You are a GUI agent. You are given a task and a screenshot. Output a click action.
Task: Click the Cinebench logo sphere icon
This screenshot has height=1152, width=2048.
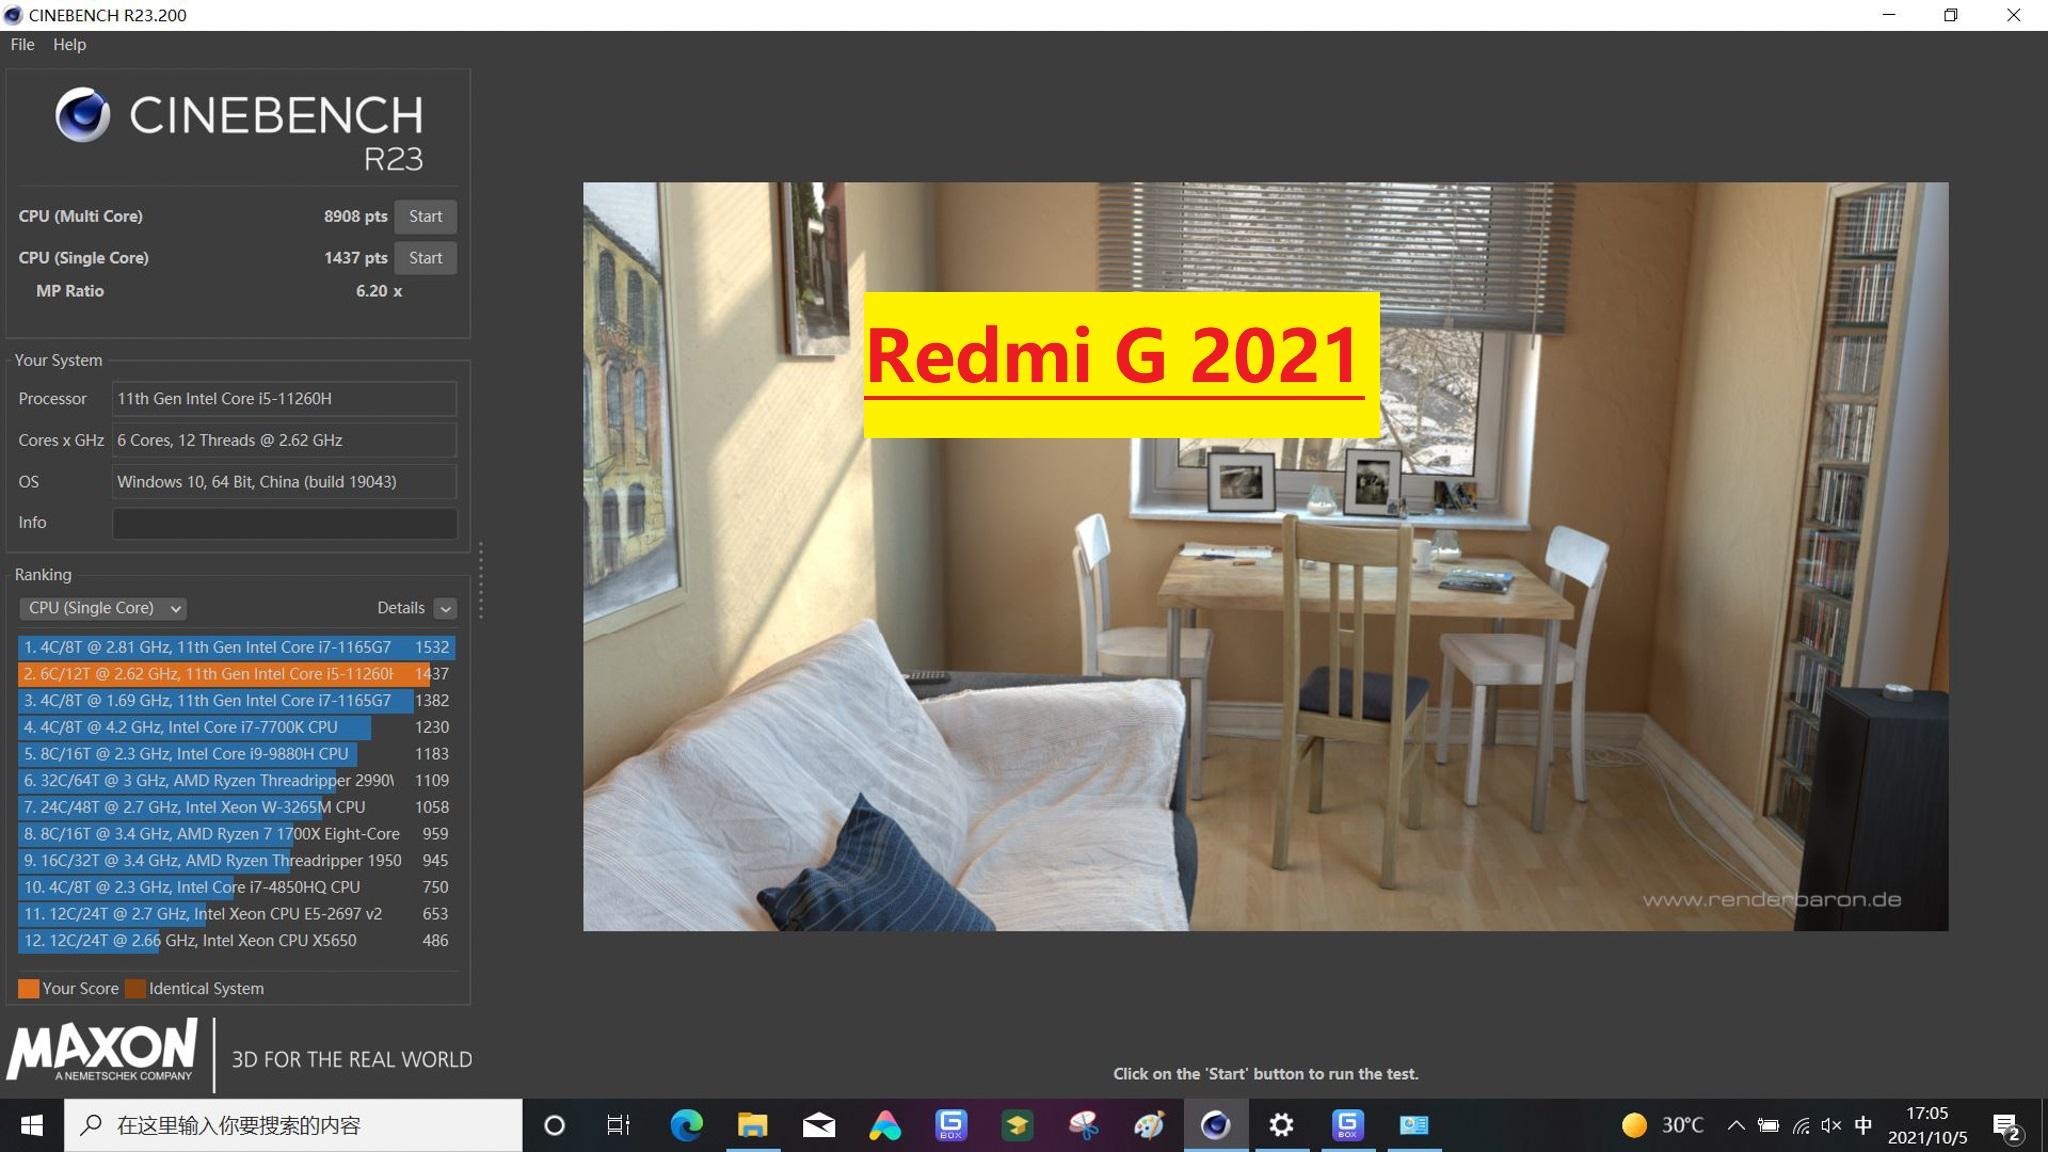point(83,114)
